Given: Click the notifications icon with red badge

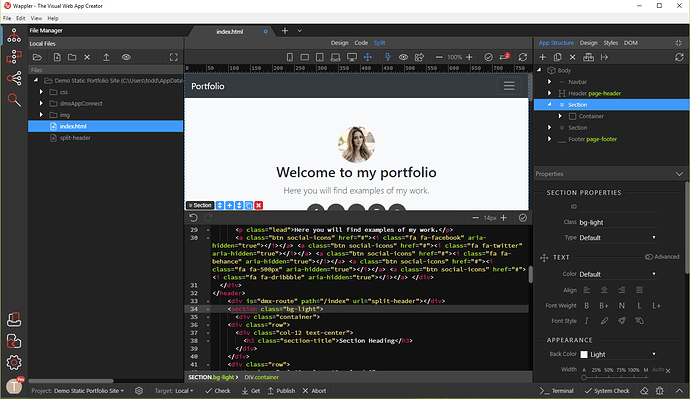Looking at the screenshot, I should click(x=504, y=57).
